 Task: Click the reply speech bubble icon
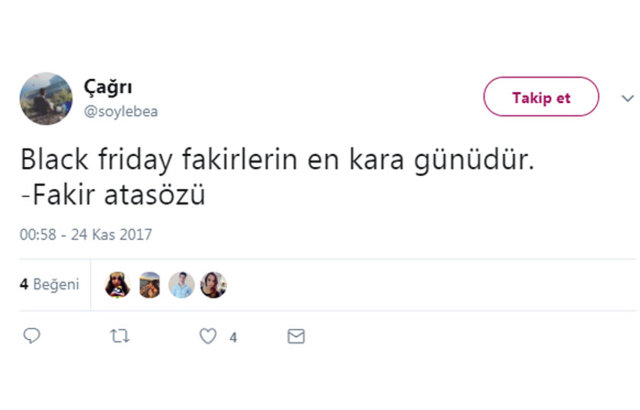[31, 337]
